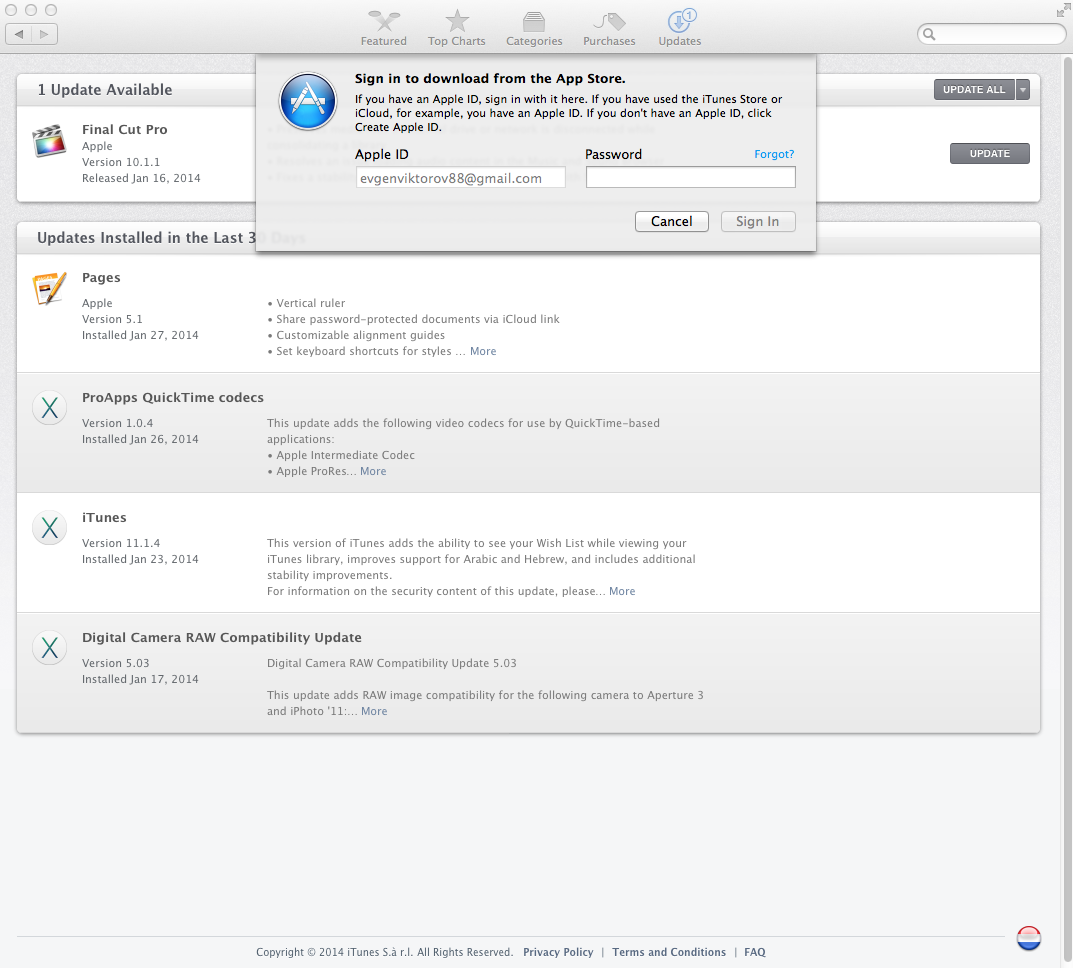
Task: Go to Purchases tab
Action: (x=609, y=29)
